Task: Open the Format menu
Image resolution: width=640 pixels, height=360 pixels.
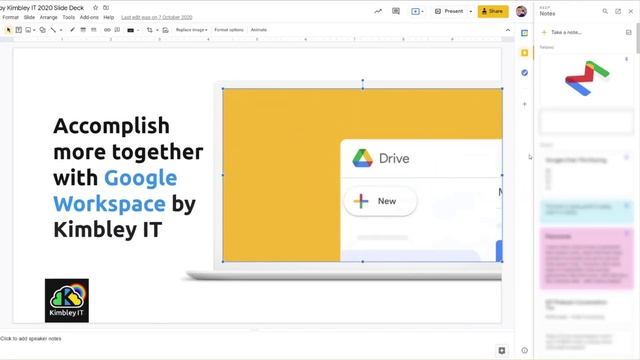Action: coord(11,18)
